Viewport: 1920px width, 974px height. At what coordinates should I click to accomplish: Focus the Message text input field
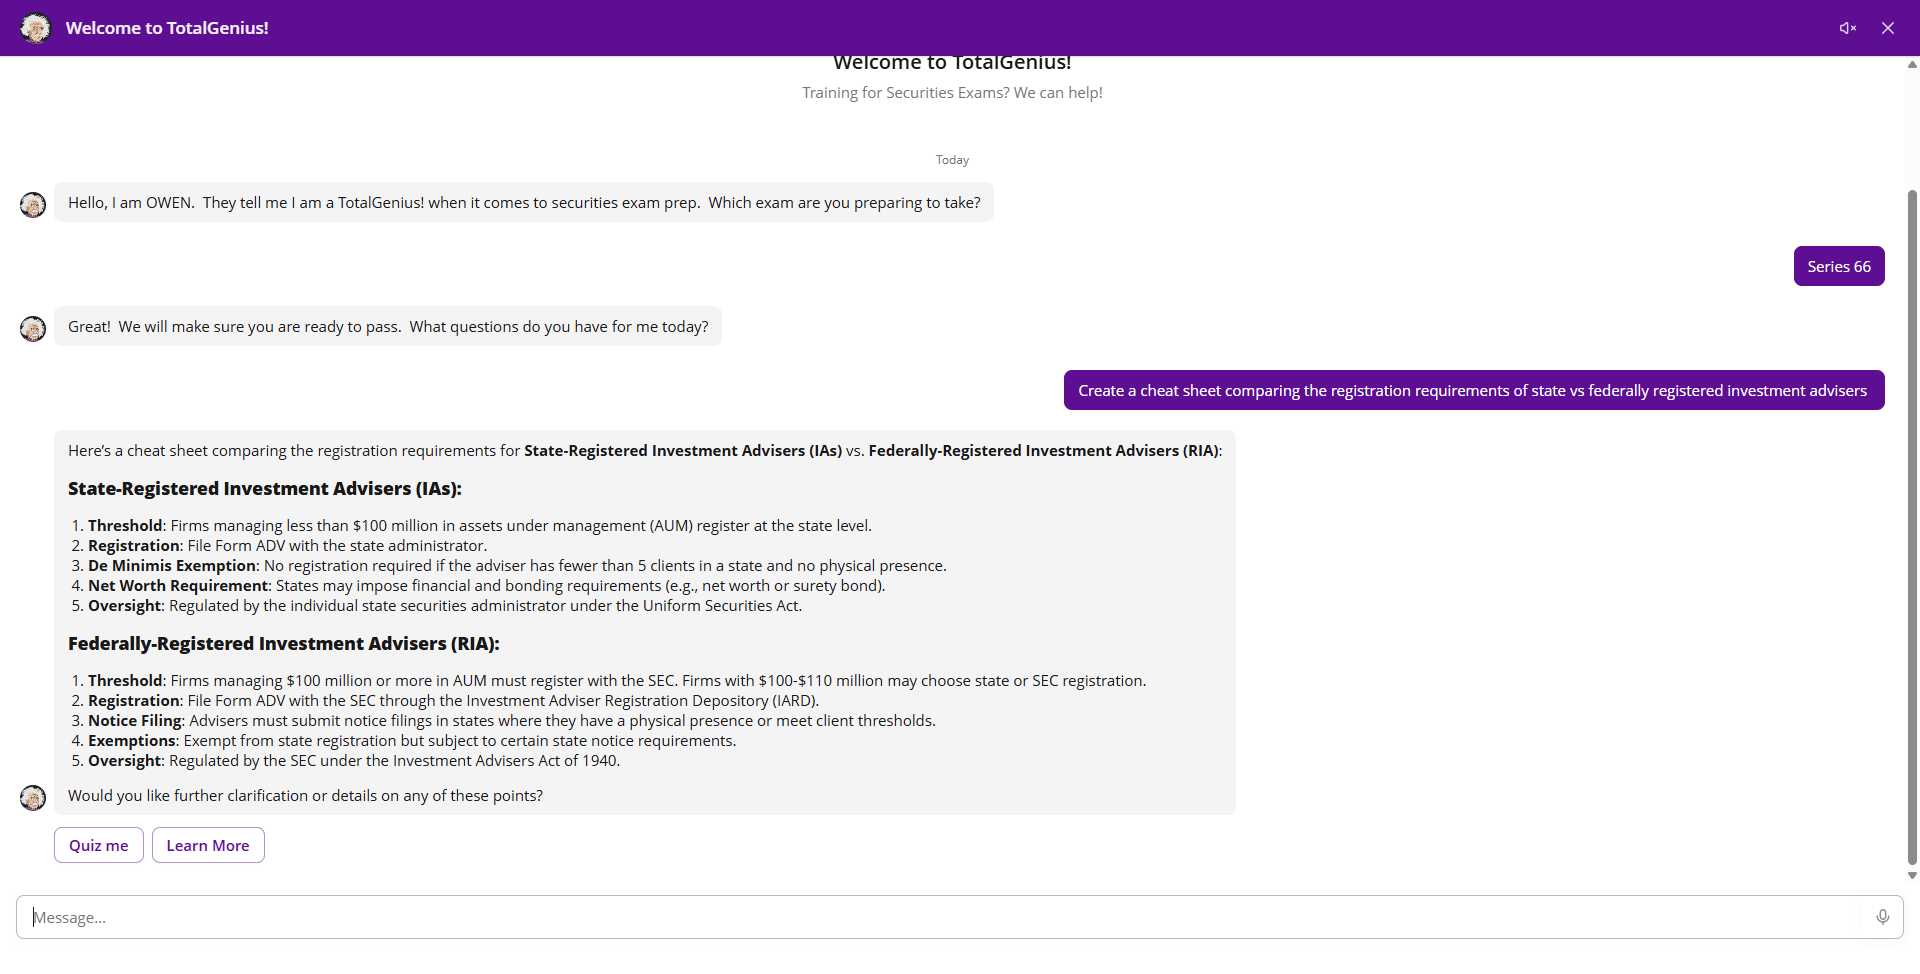click(x=940, y=917)
